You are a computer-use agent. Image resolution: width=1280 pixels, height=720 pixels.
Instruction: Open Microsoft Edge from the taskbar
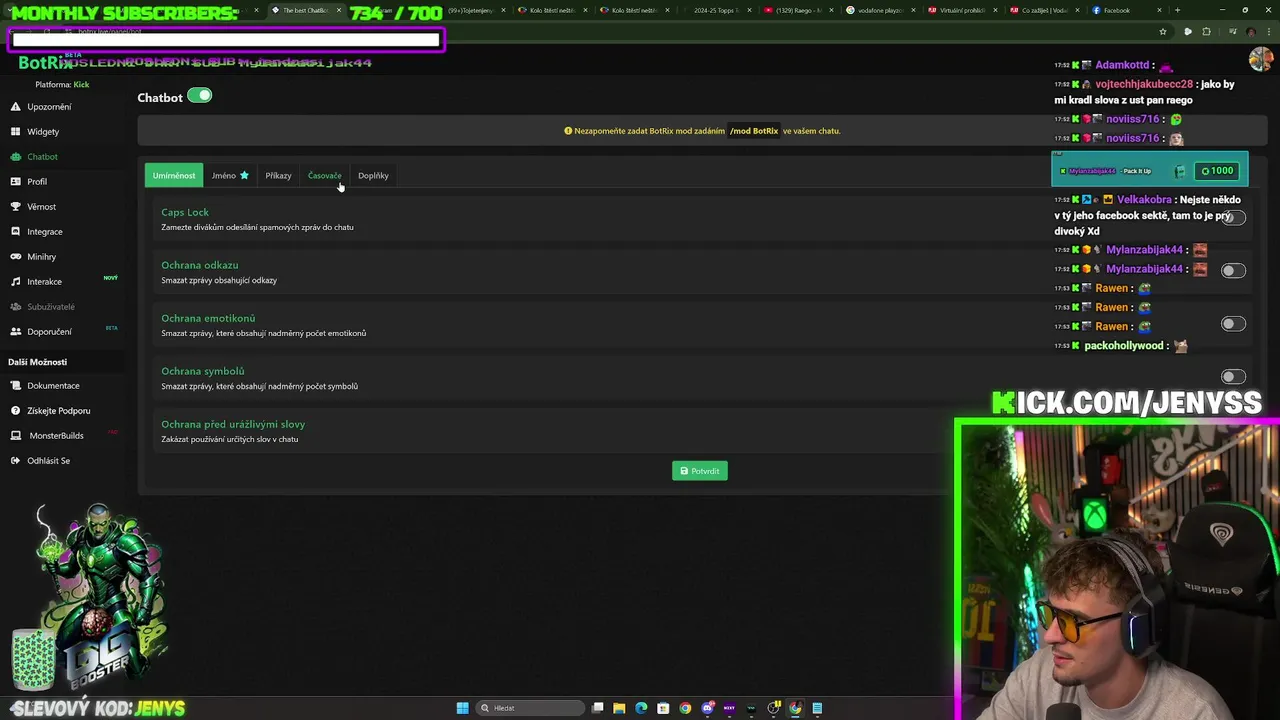(x=641, y=708)
